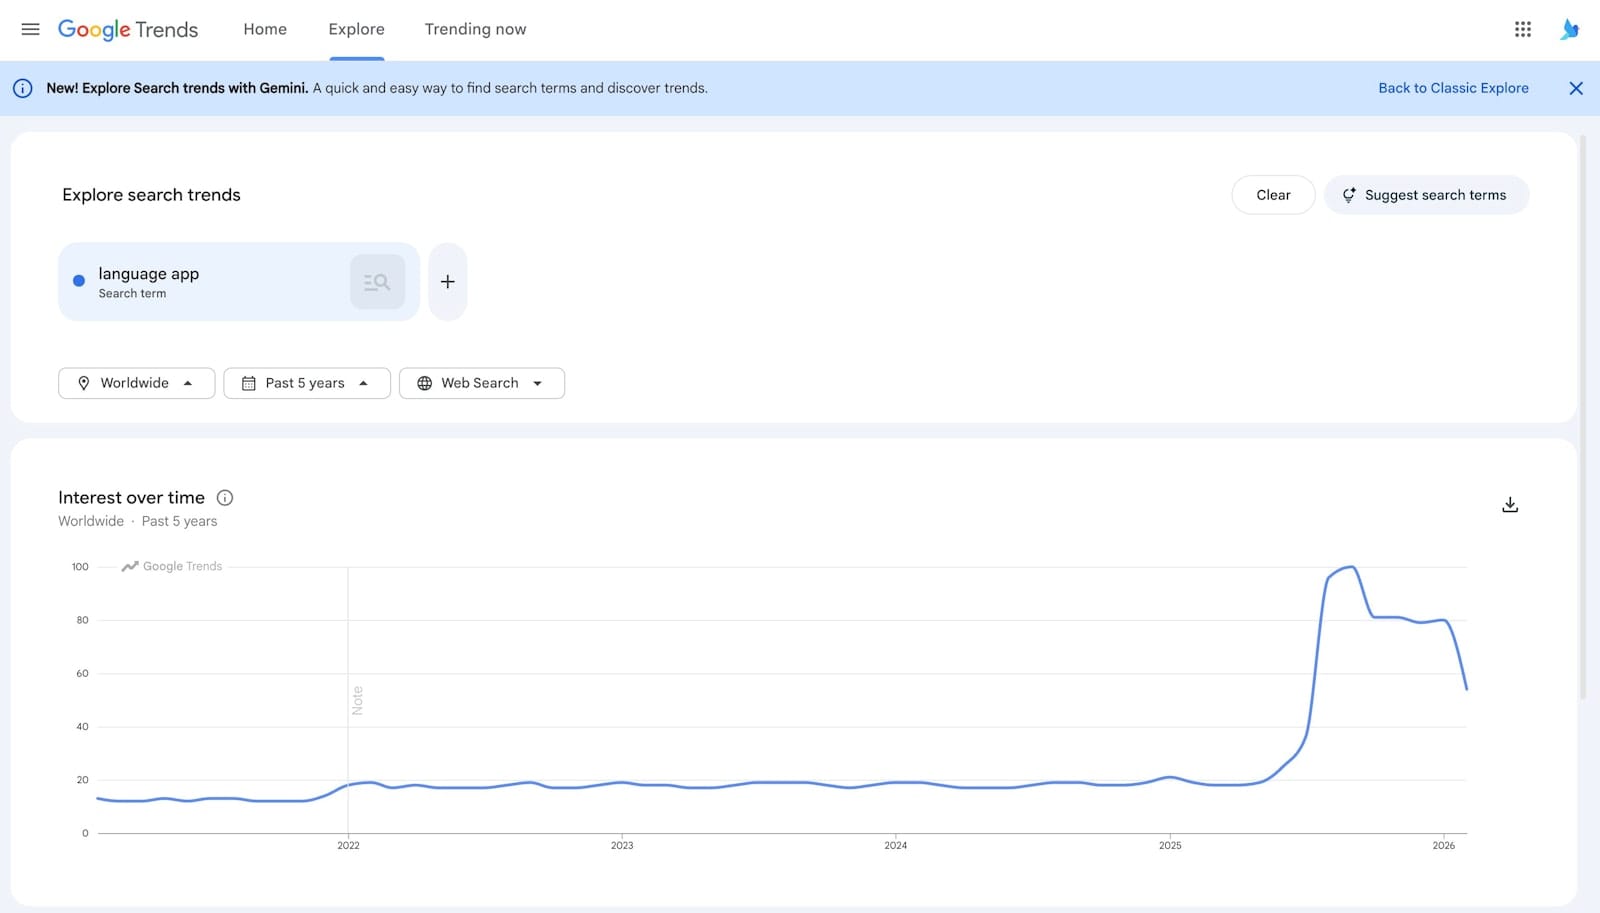This screenshot has width=1600, height=913.
Task: Open the Trending now tab
Action: tap(475, 29)
